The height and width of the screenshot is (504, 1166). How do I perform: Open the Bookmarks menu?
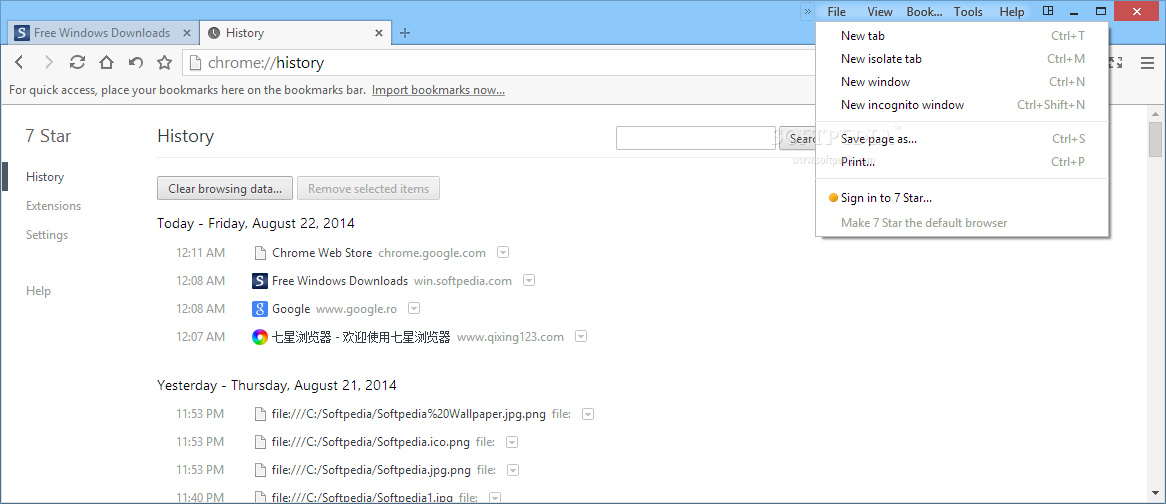tap(924, 12)
